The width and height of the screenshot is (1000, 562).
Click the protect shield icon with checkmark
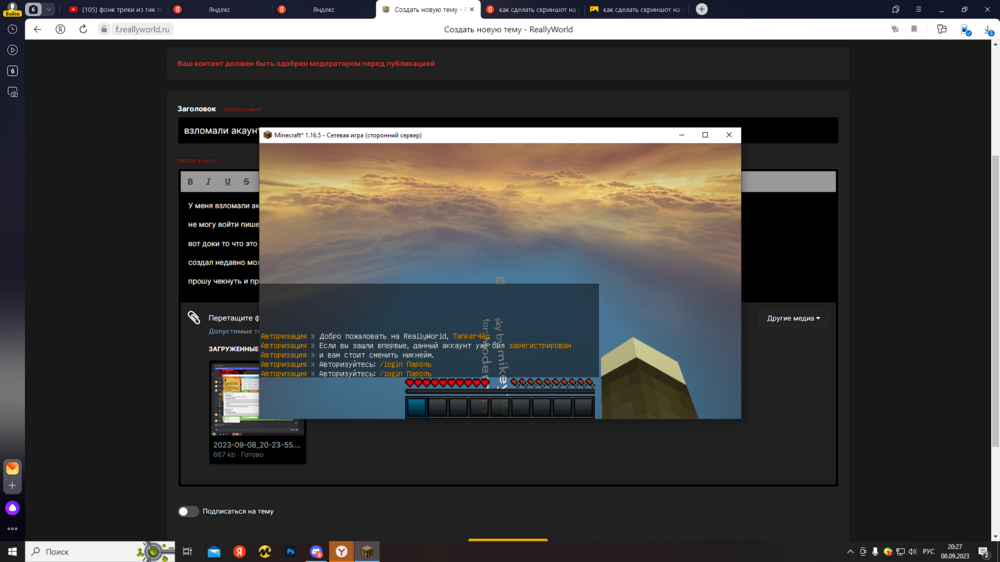click(966, 30)
